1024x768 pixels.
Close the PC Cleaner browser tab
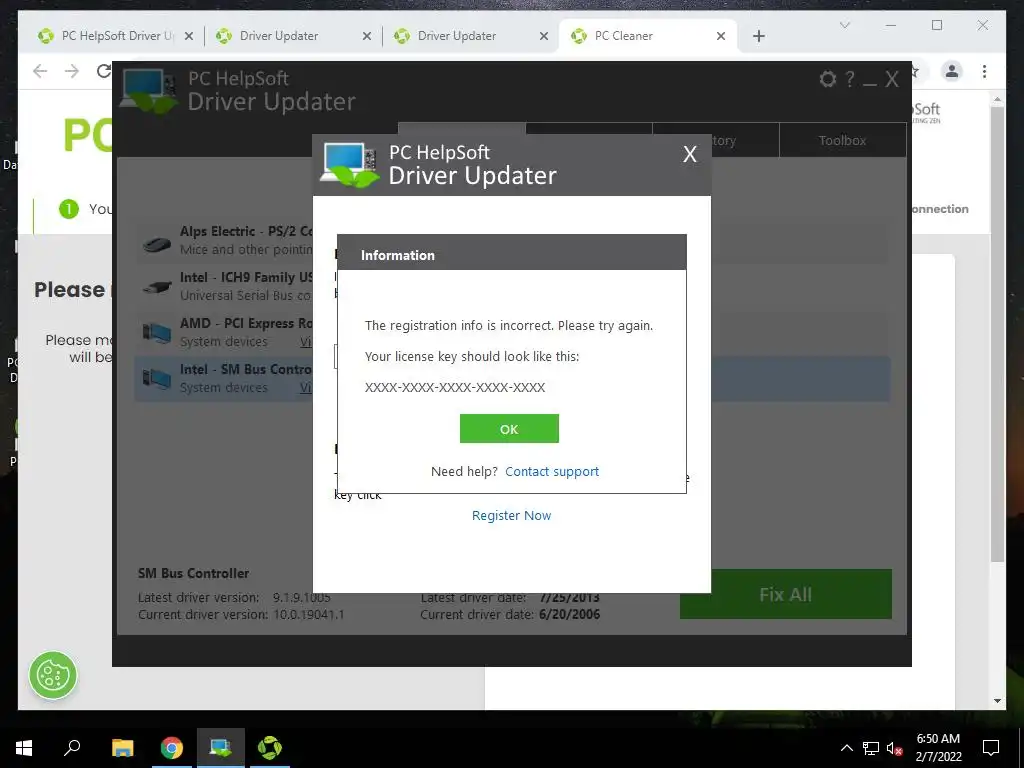point(721,36)
